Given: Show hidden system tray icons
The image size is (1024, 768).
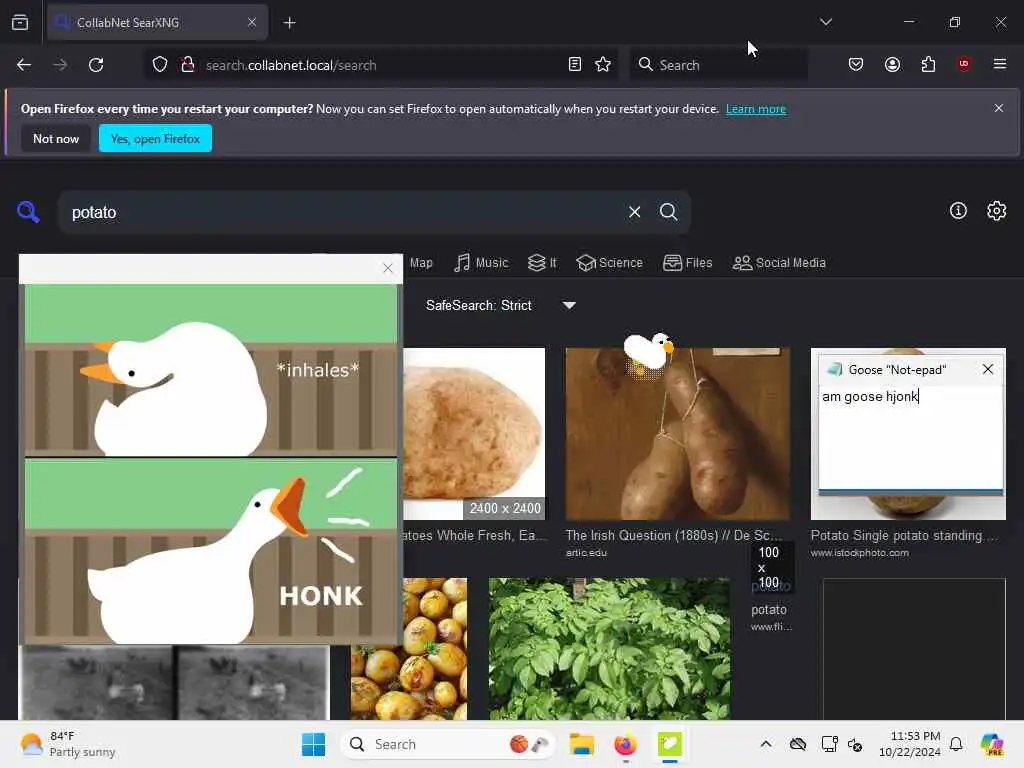Looking at the screenshot, I should coord(766,744).
